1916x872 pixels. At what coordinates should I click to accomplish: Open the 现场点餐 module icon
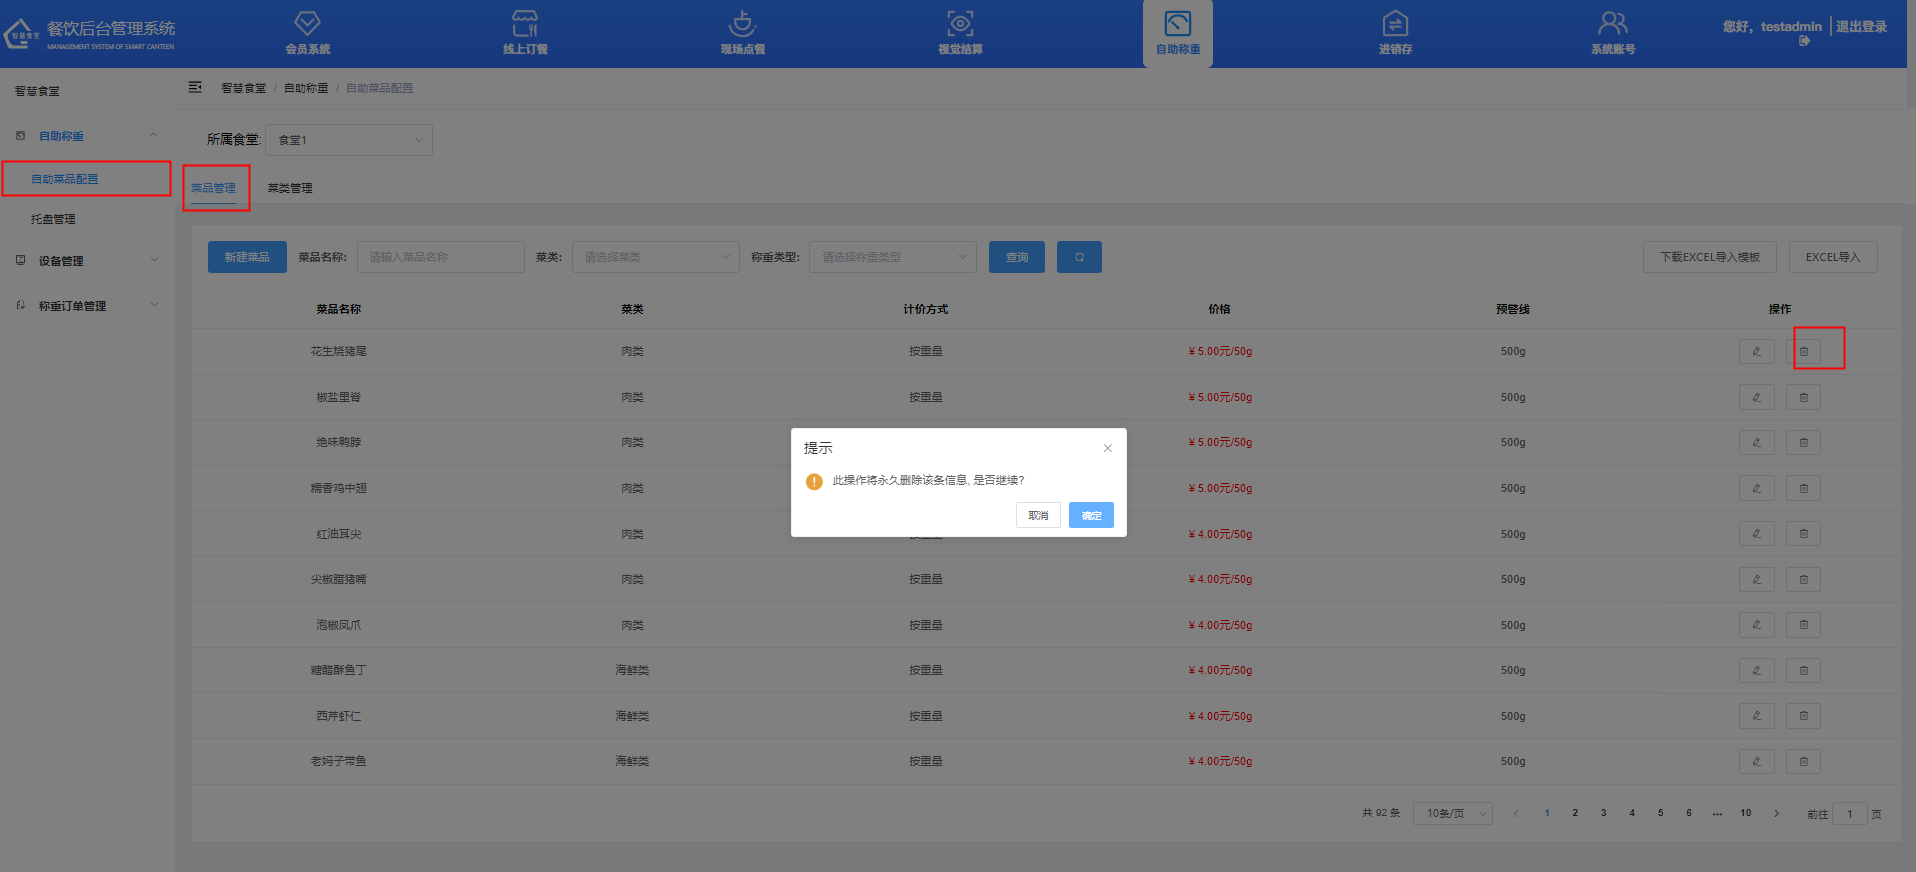[x=742, y=24]
